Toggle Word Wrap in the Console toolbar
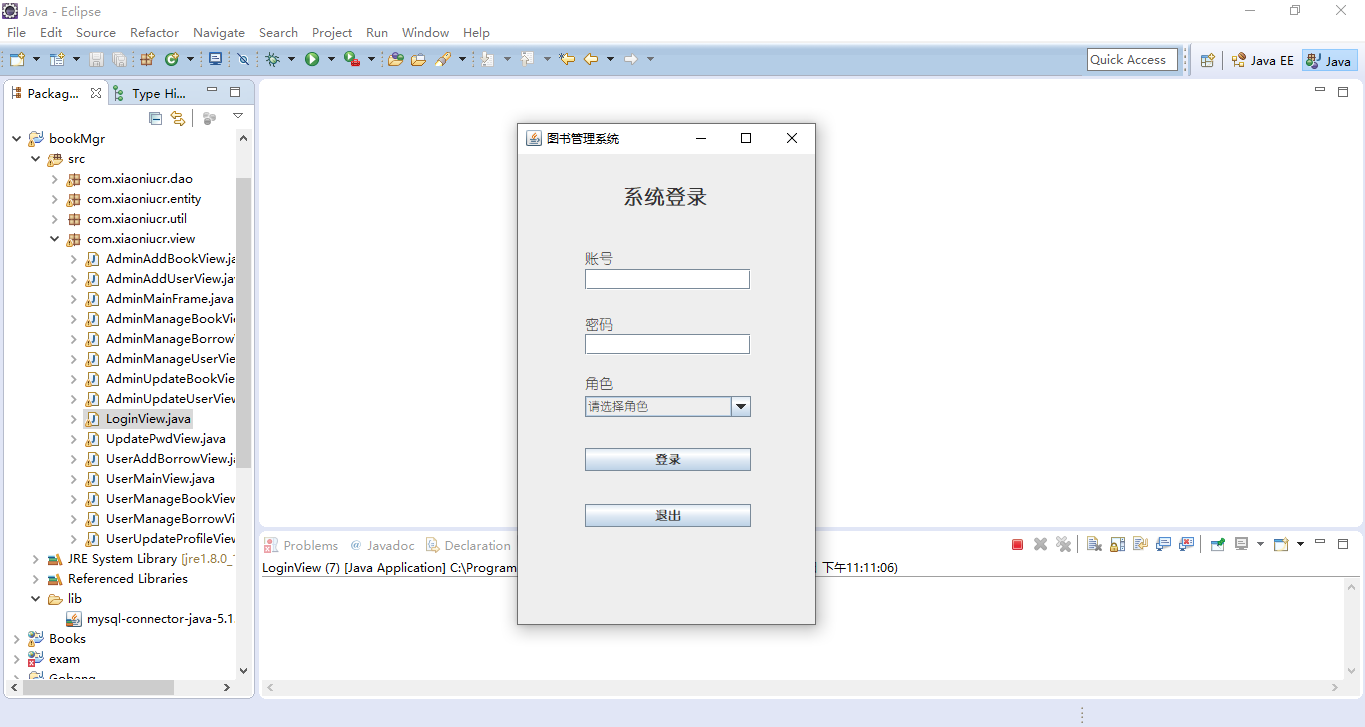Screen dimensions: 1365x727 pos(1140,544)
